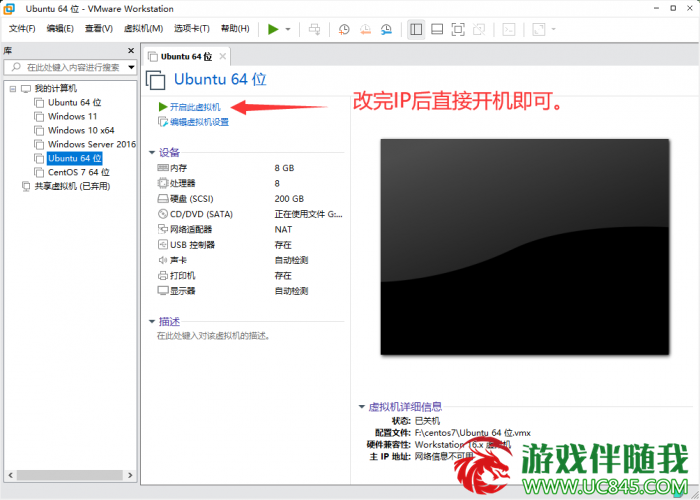Click the green power-on play toolbar button
This screenshot has width=700, height=500.
point(273,29)
